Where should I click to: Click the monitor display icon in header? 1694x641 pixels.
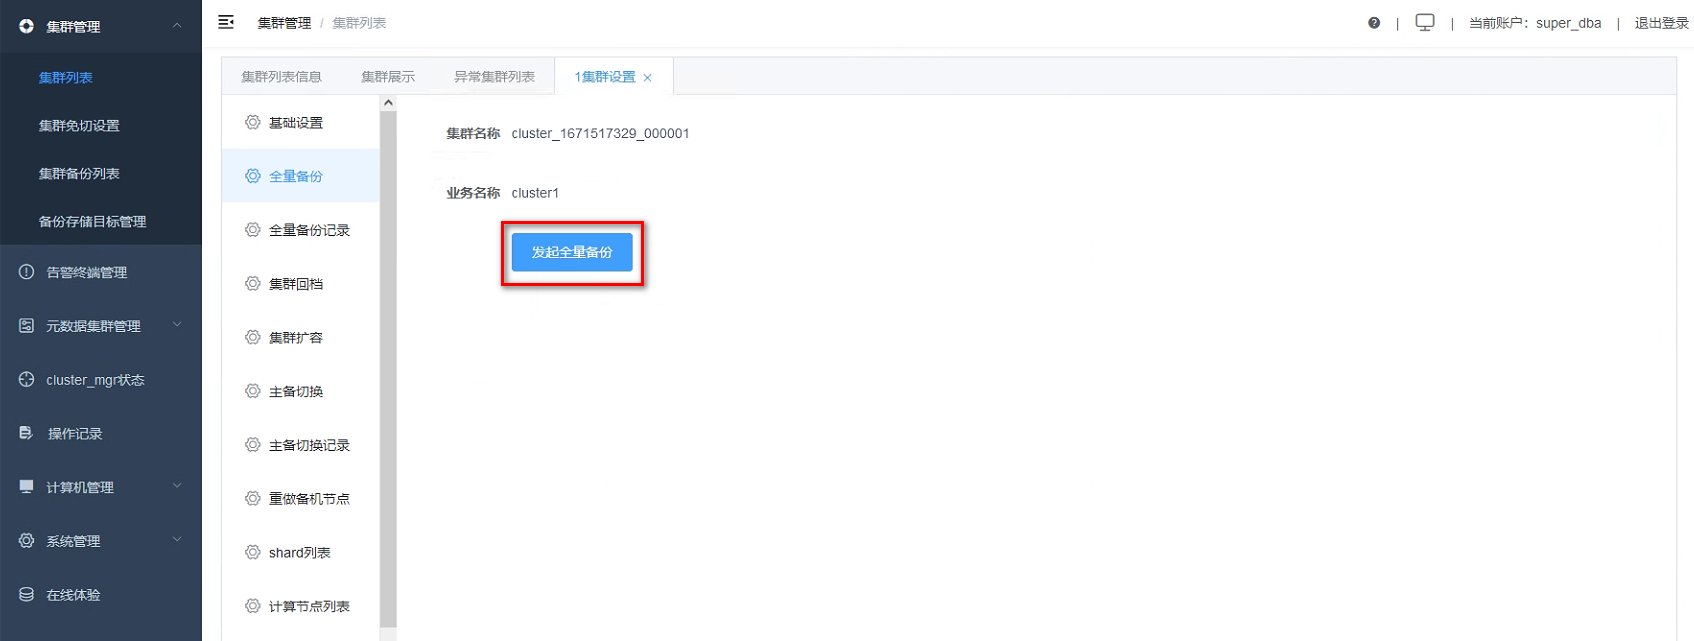(x=1425, y=22)
